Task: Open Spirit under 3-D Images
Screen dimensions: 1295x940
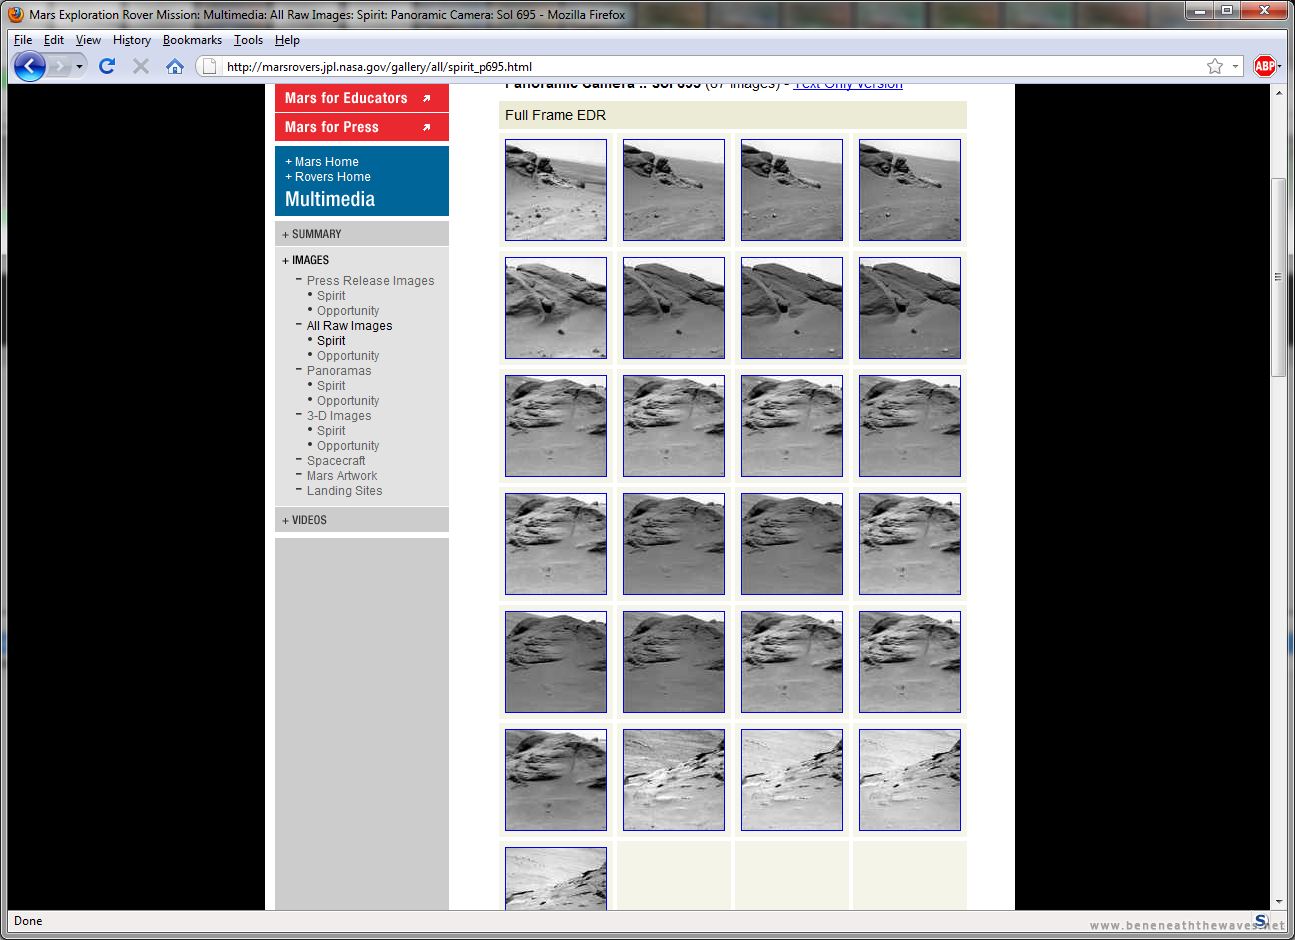Action: pos(331,431)
